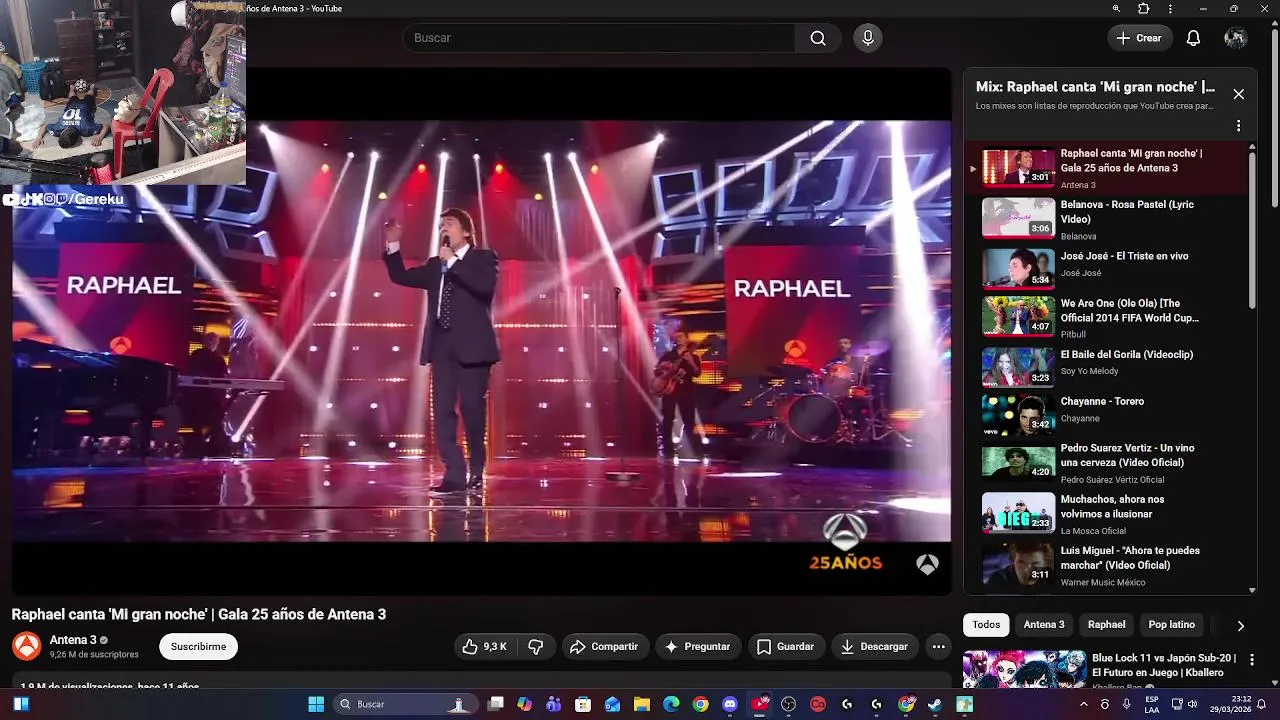Open the Antena 3 channel name link
This screenshot has width=1280, height=720.
(x=73, y=640)
